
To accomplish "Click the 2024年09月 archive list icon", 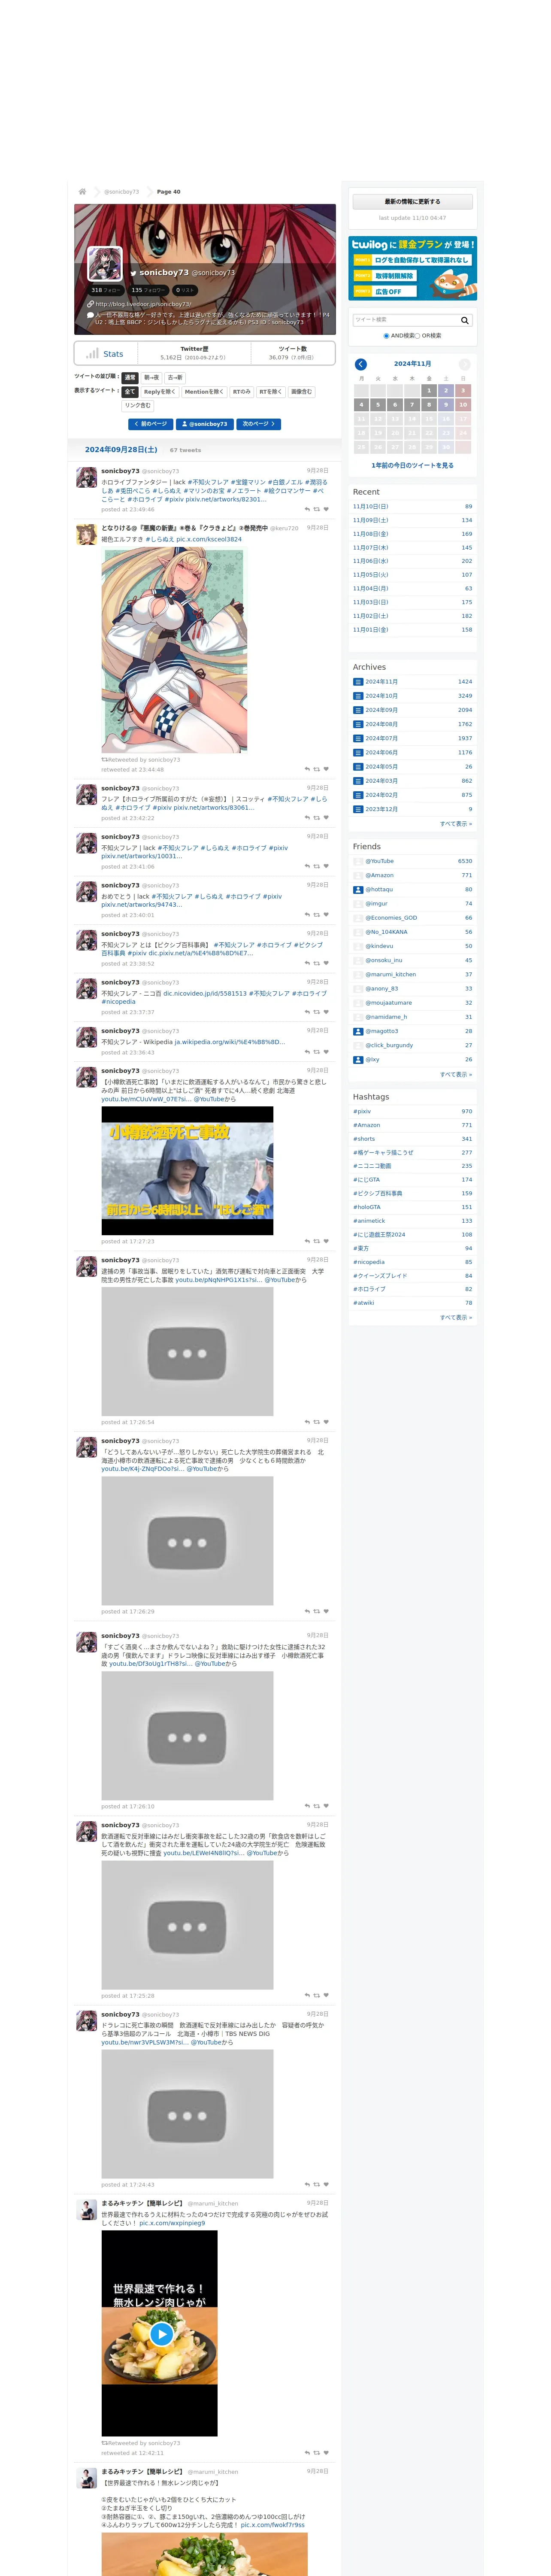I will (x=358, y=710).
